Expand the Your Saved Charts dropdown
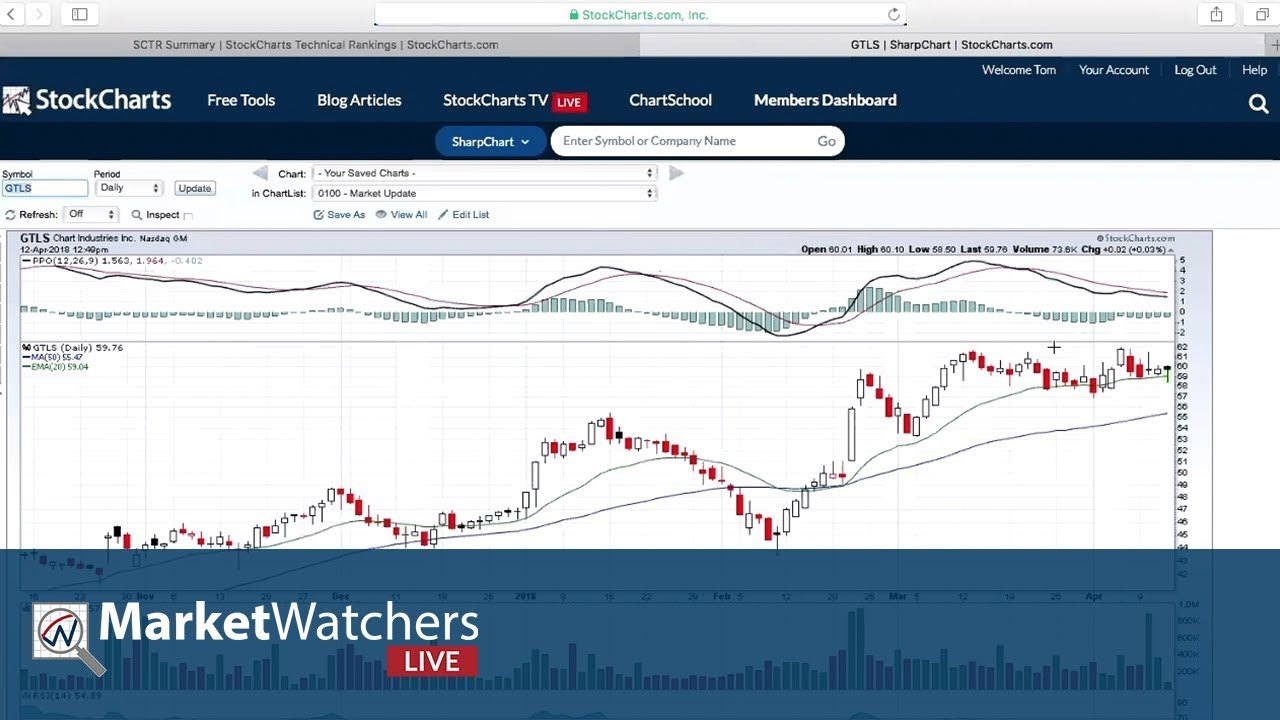This screenshot has height=720, width=1280. click(484, 173)
